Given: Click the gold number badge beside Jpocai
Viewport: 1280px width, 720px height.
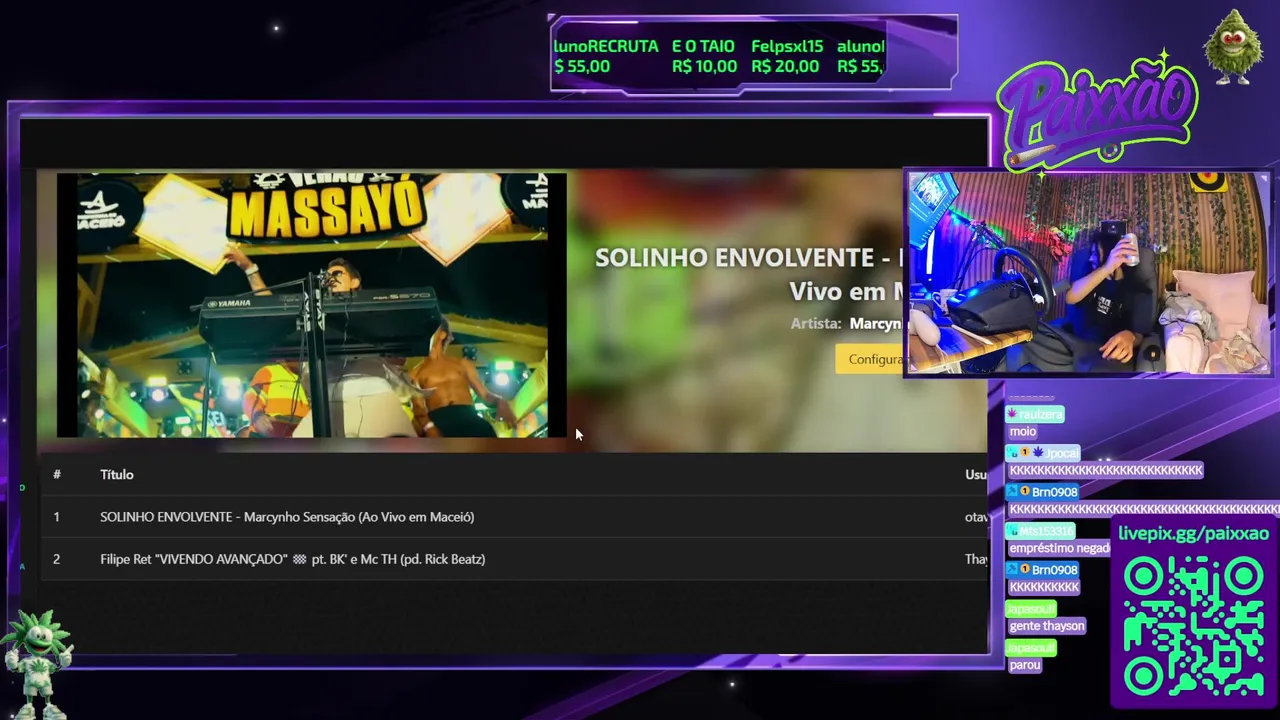Looking at the screenshot, I should [x=1025, y=453].
